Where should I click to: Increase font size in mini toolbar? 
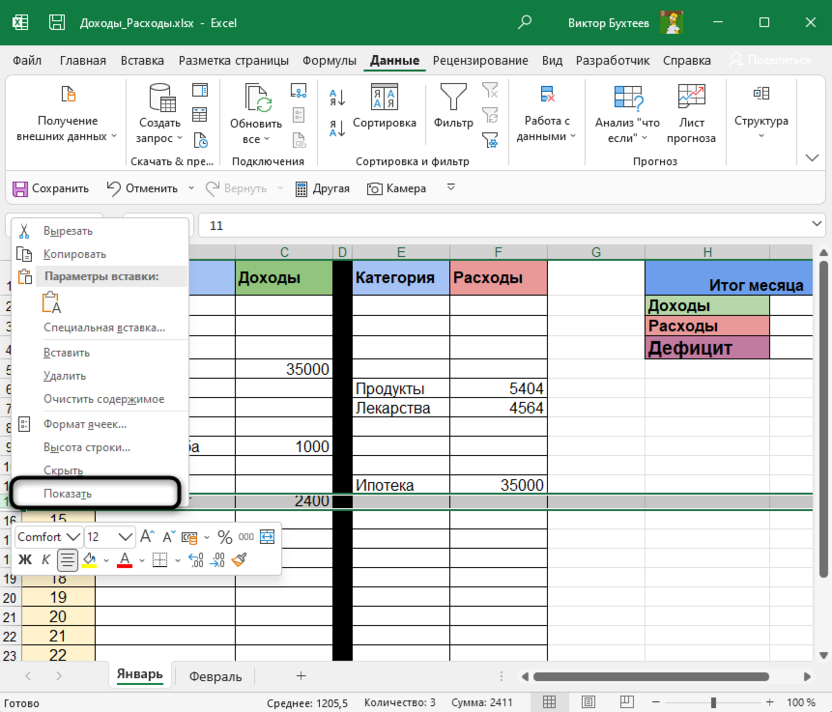147,537
